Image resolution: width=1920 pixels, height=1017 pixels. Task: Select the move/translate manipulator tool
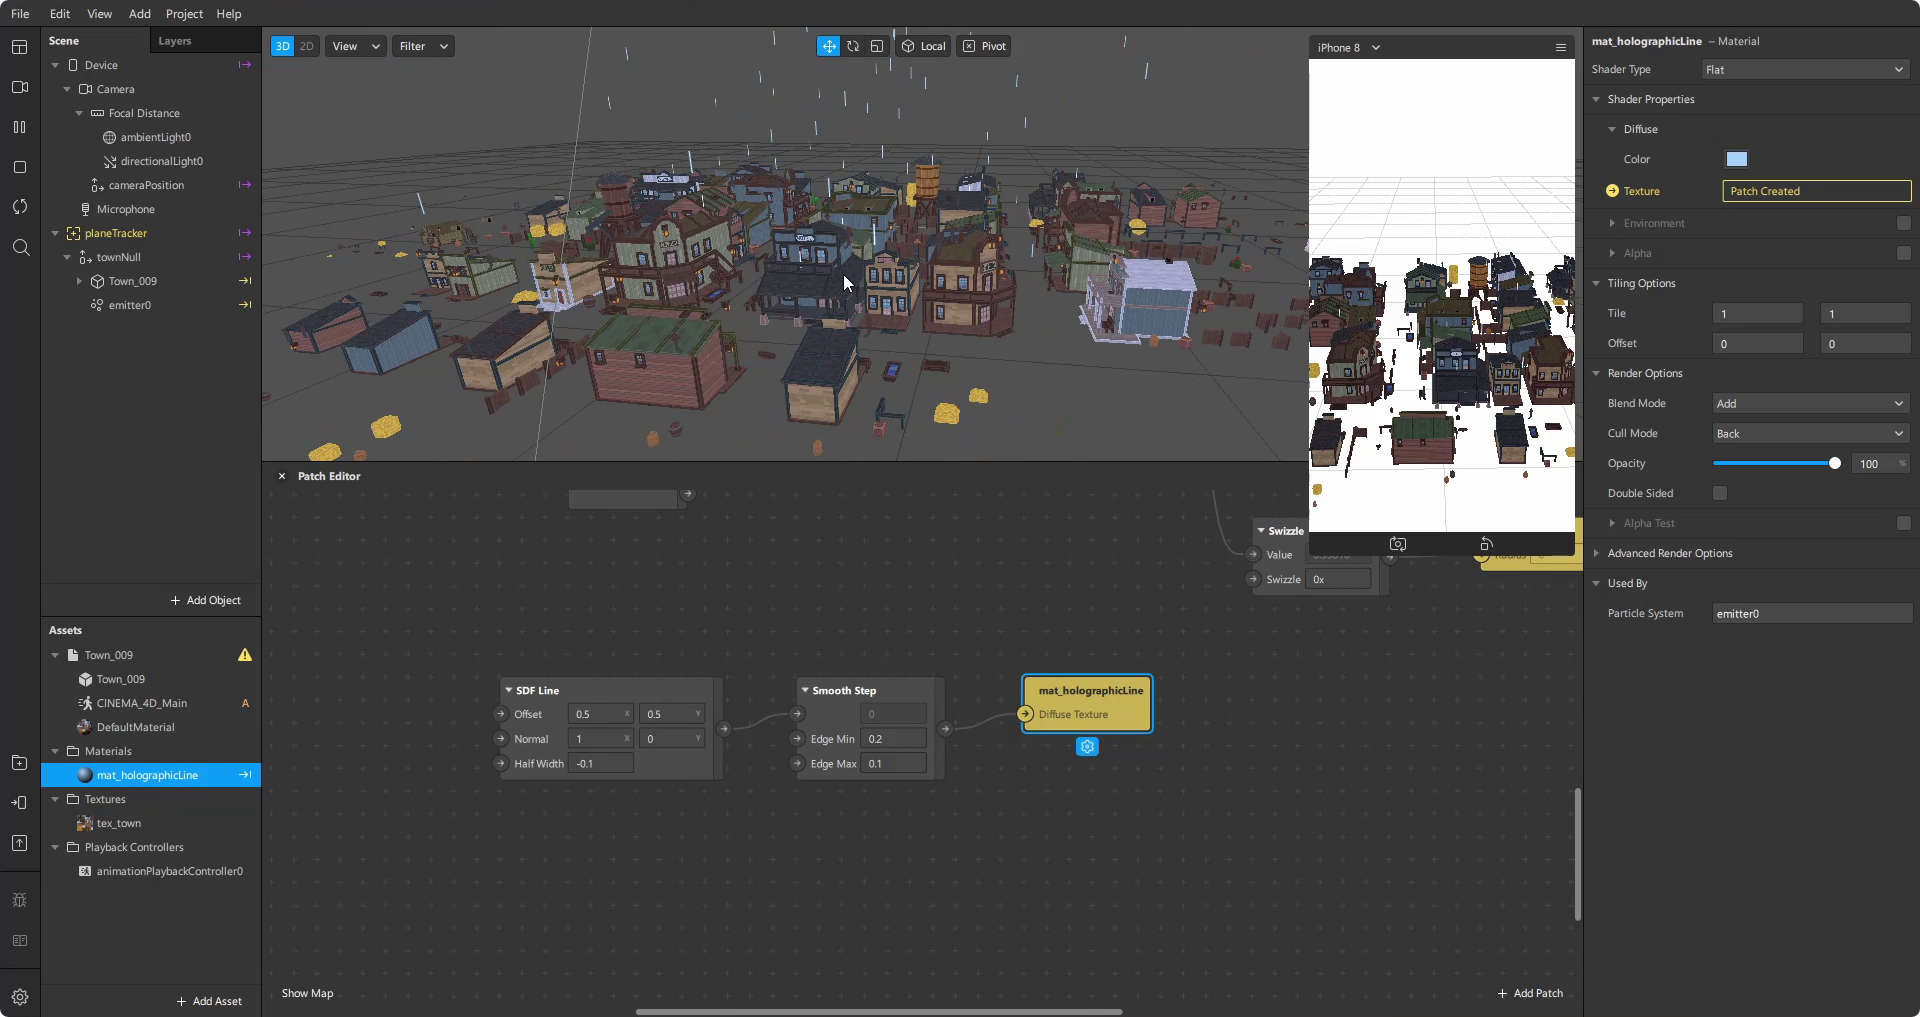pyautogui.click(x=828, y=46)
